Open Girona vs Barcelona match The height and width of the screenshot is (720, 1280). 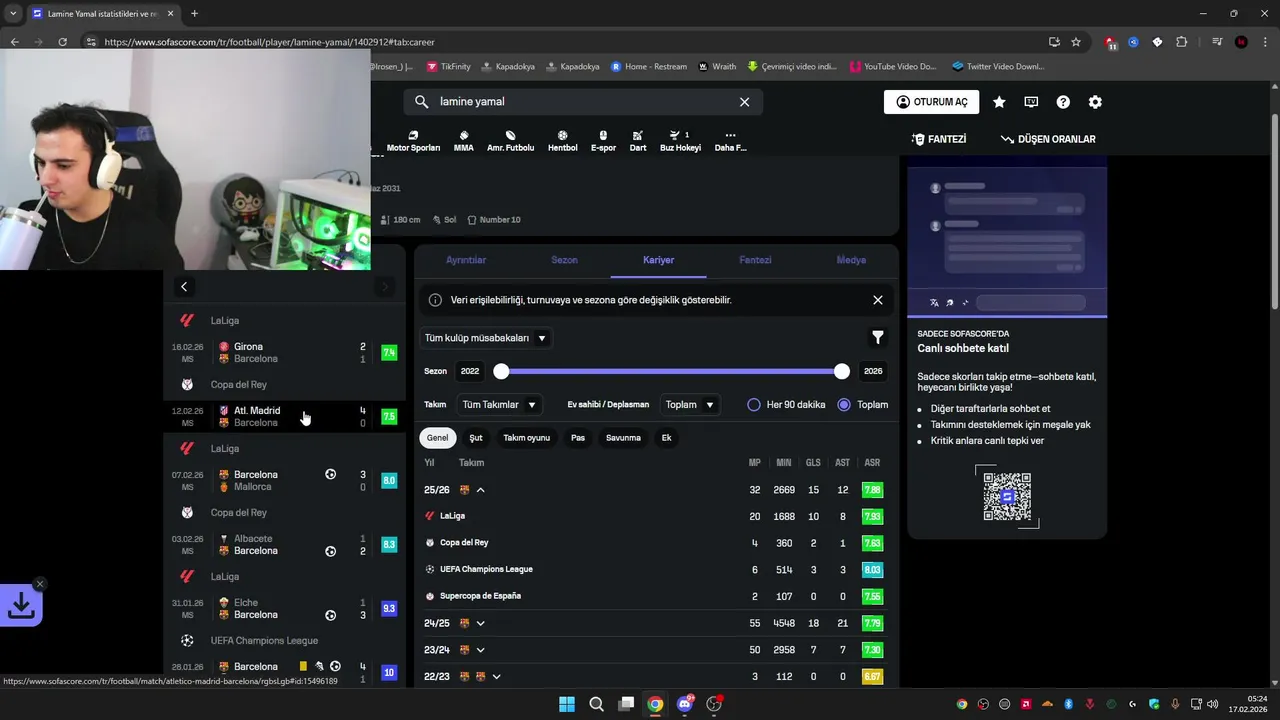(284, 353)
